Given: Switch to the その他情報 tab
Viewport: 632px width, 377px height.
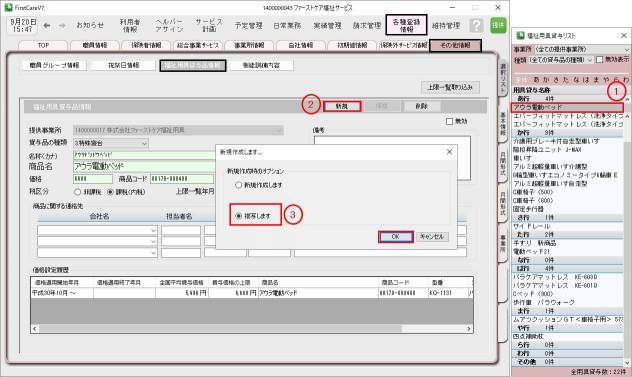Looking at the screenshot, I should click(x=455, y=45).
